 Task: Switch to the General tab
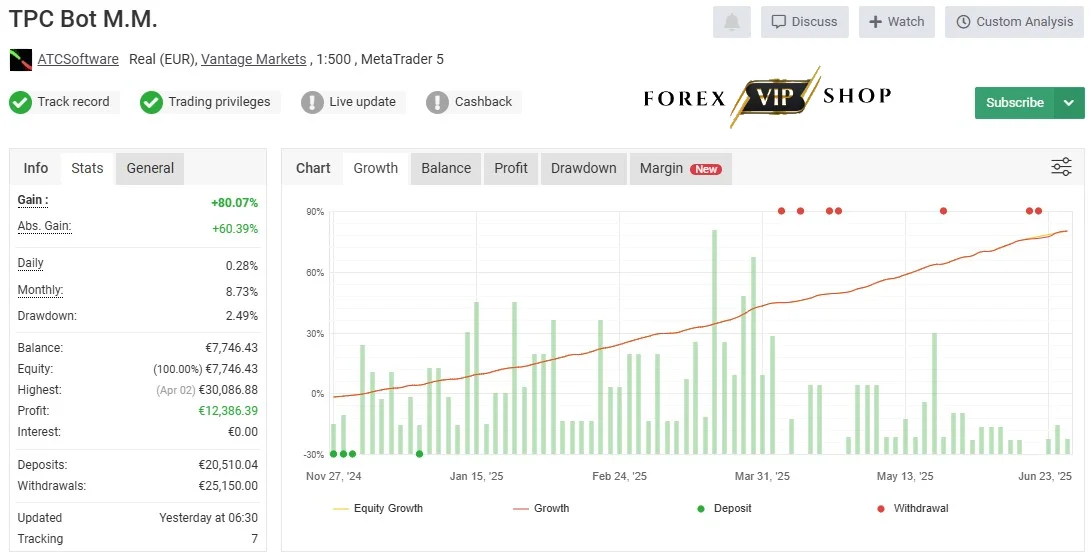click(x=150, y=168)
